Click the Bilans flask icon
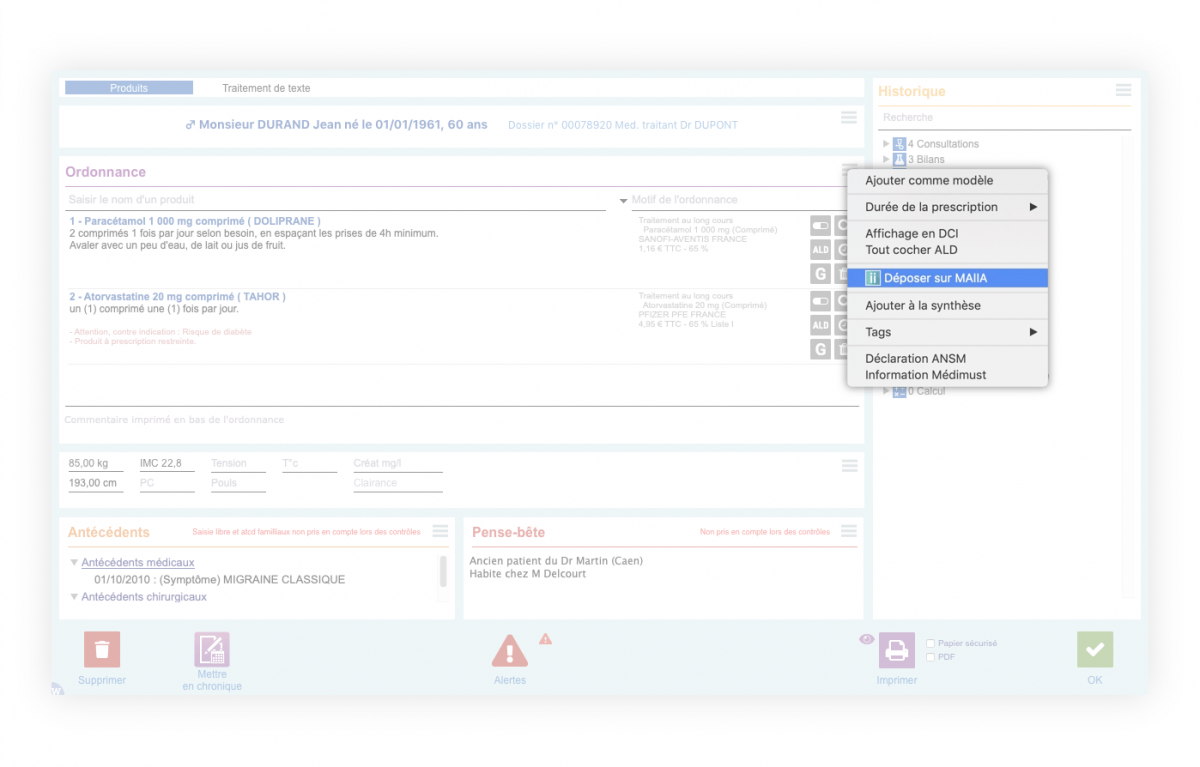 [x=899, y=159]
